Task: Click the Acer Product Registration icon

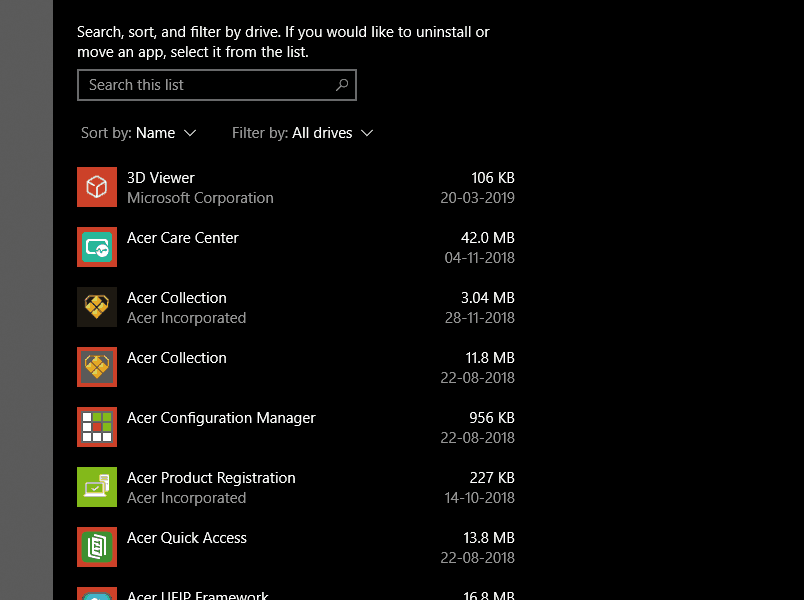Action: [x=97, y=487]
